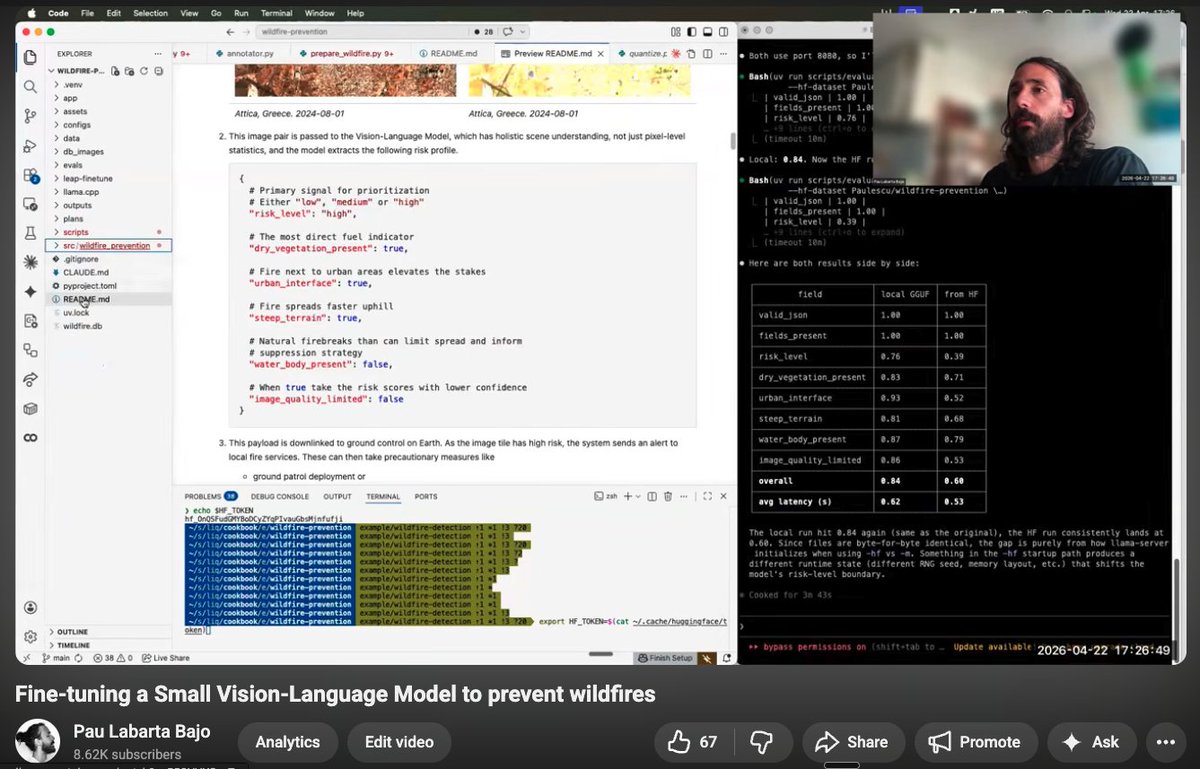1200x769 pixels.
Task: Open the Manage gear icon
Action: [x=30, y=636]
